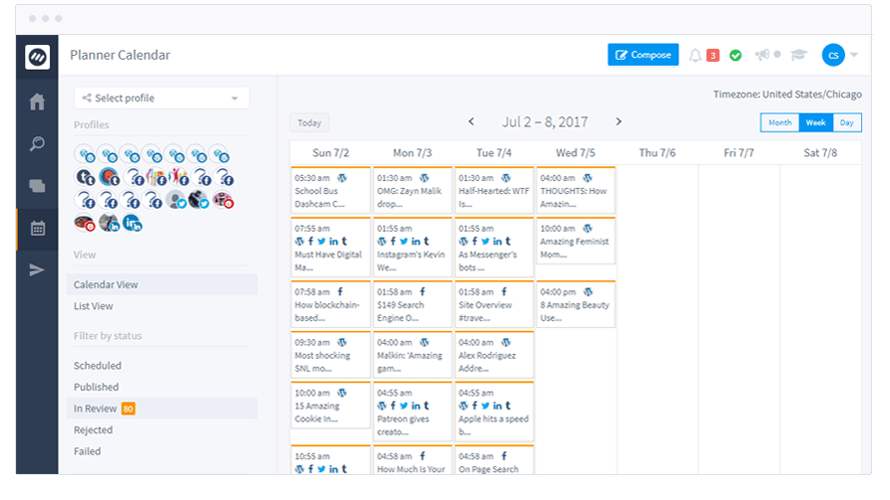Switch to Week view
The width and height of the screenshot is (890, 500).
click(x=816, y=123)
